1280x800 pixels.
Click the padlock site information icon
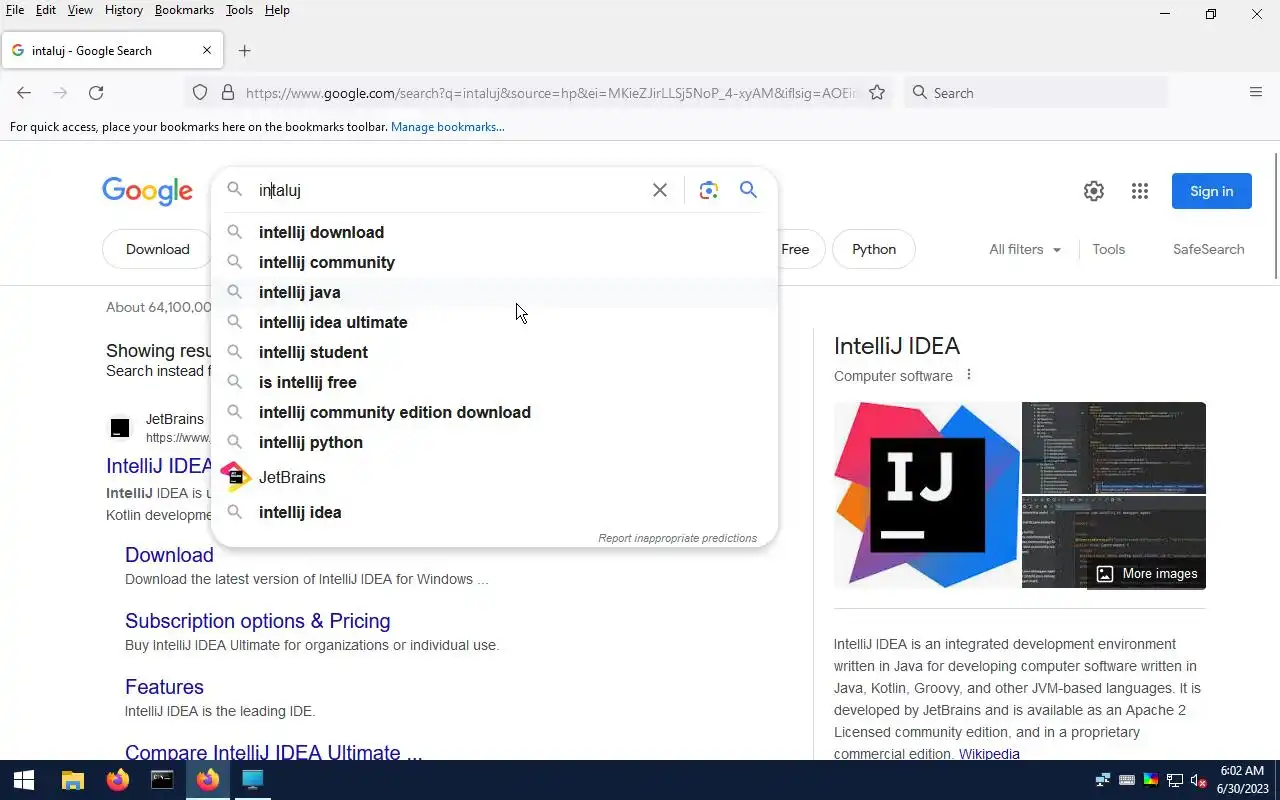[x=228, y=93]
